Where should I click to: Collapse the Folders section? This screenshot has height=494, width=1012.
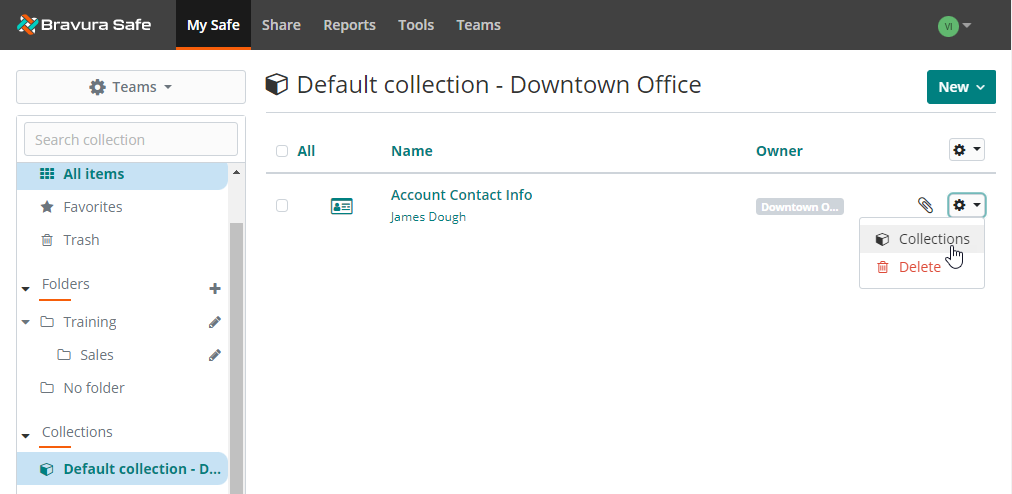[x=26, y=289]
